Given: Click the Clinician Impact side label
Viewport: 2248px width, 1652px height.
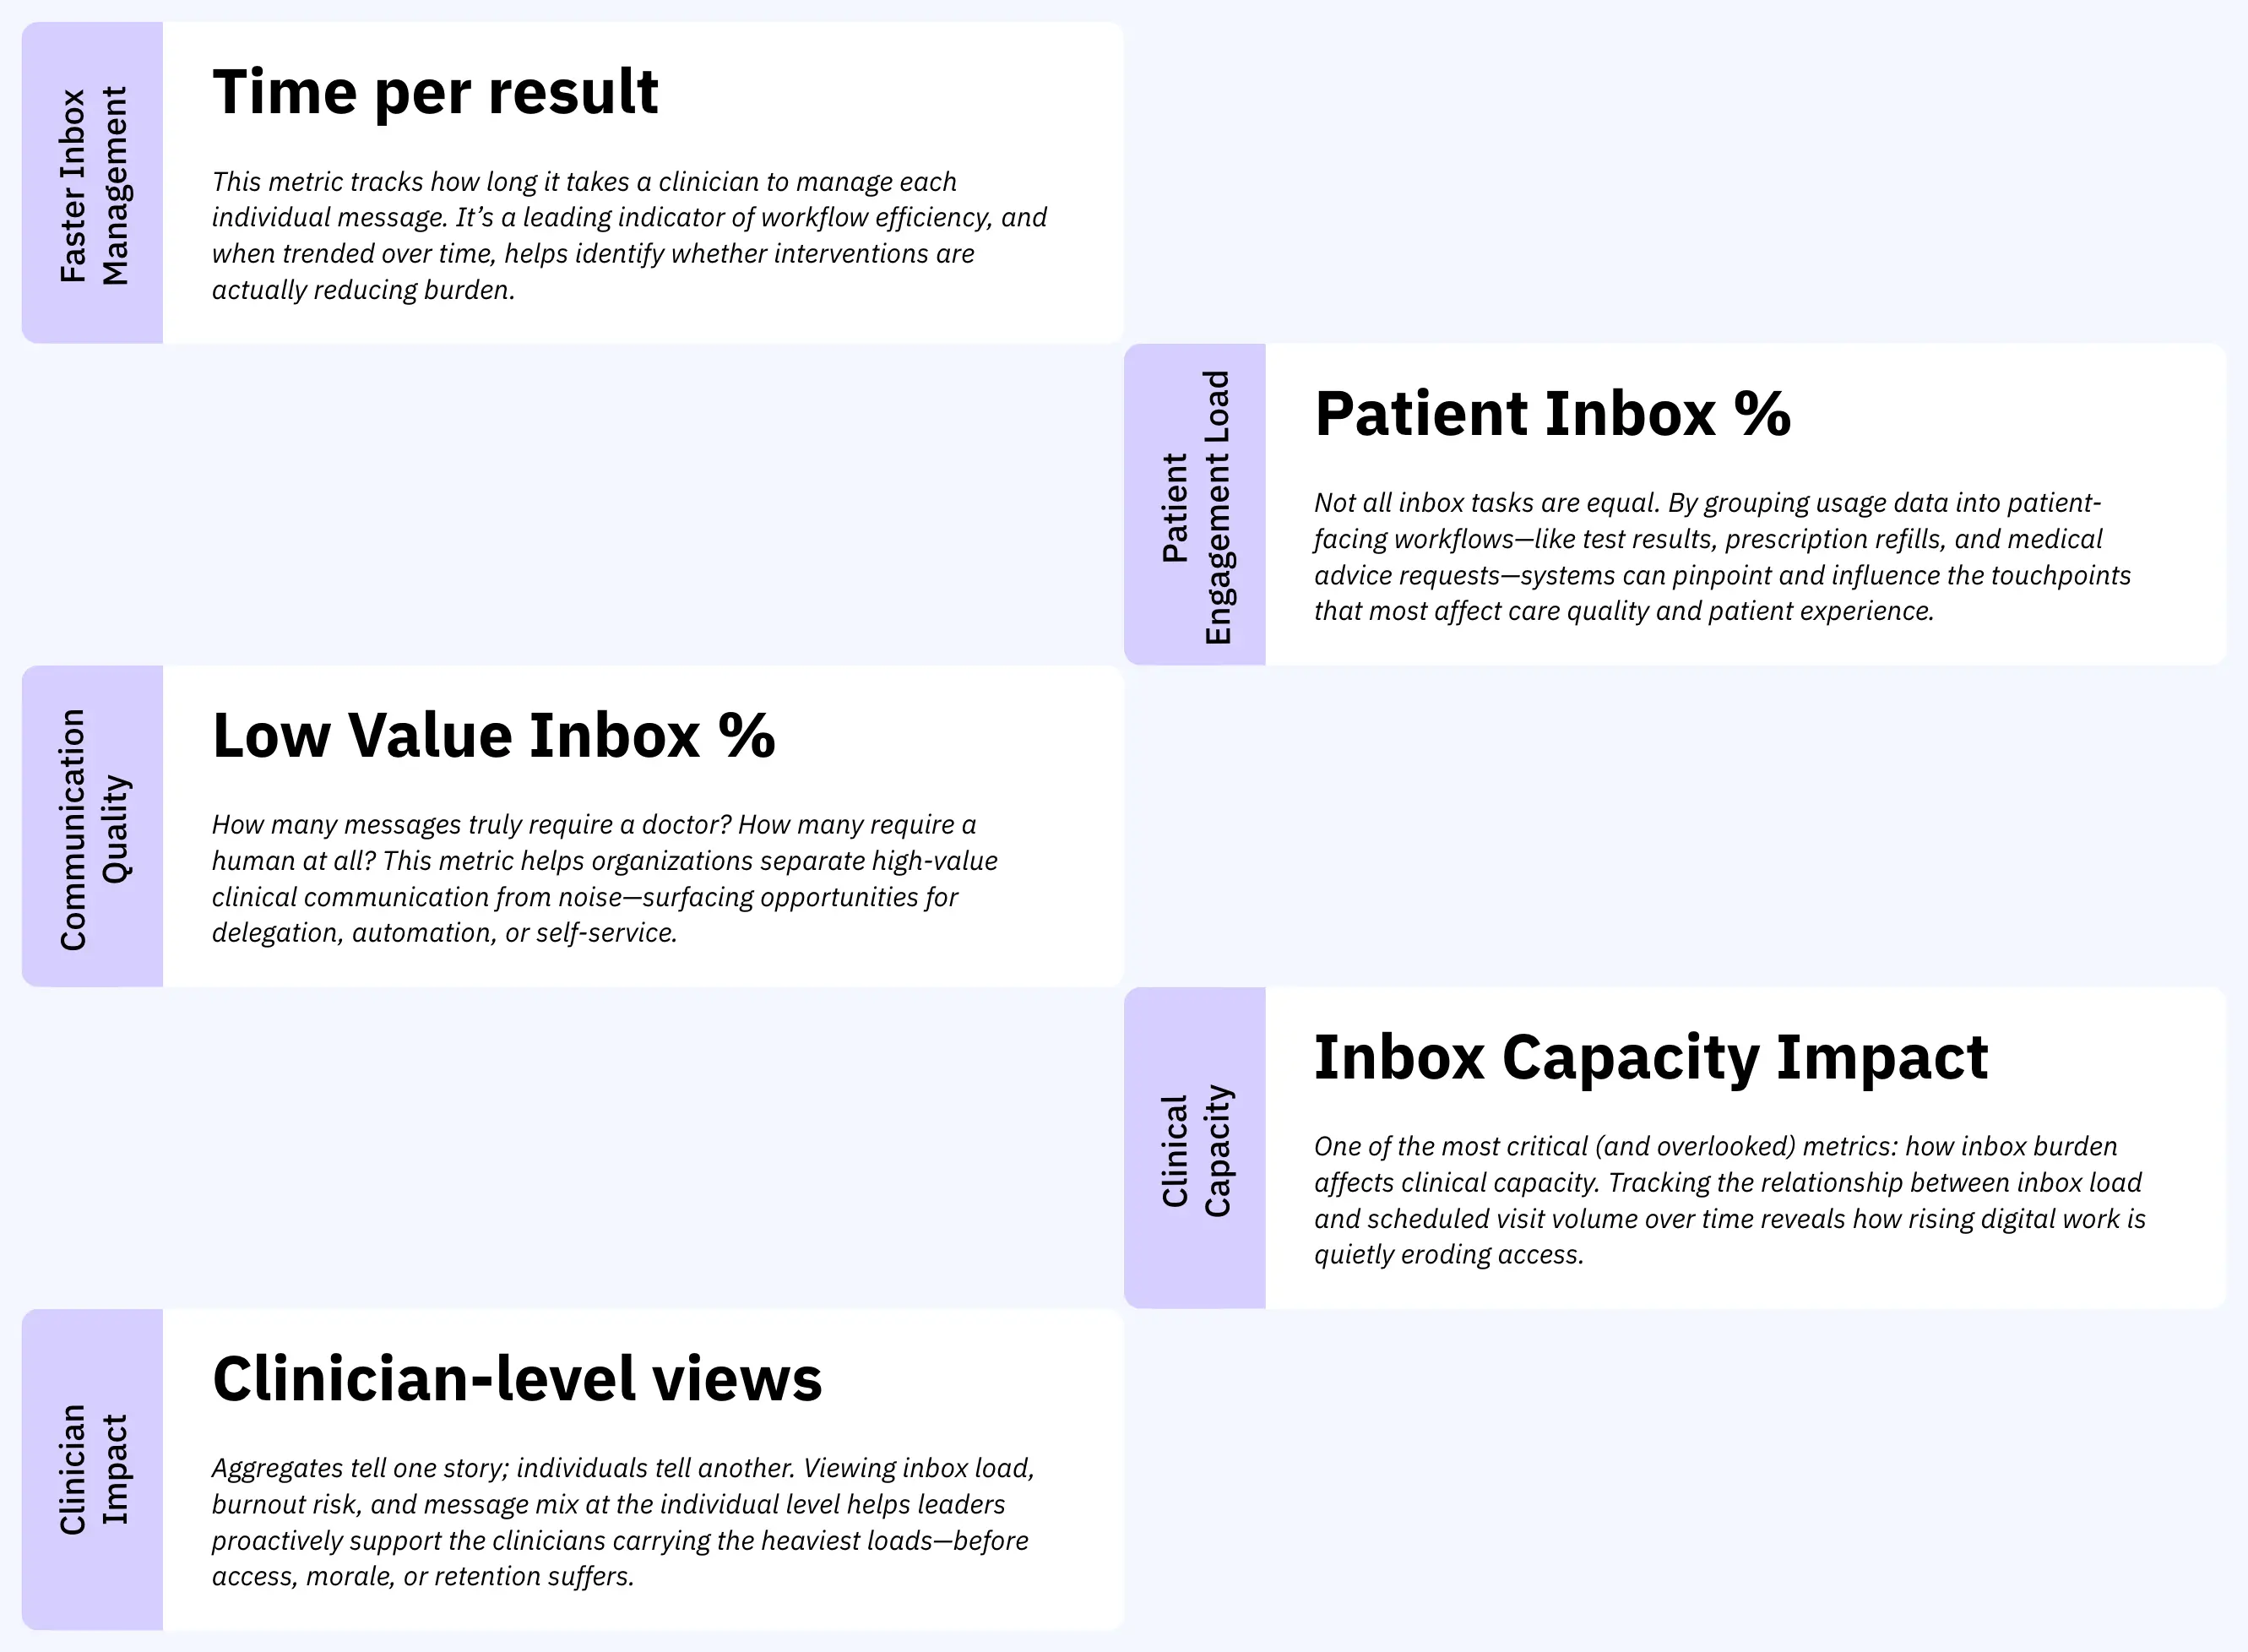Looking at the screenshot, I should 93,1470.
